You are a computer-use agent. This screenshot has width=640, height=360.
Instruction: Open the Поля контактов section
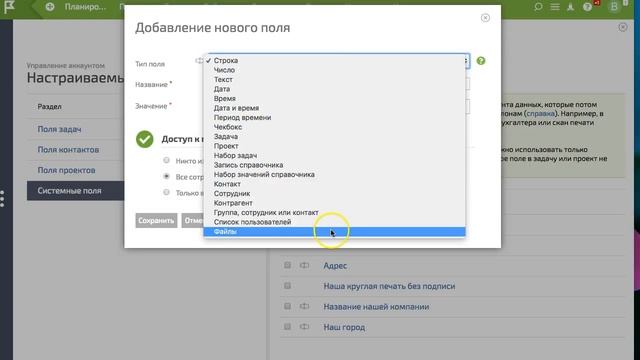tap(68, 149)
